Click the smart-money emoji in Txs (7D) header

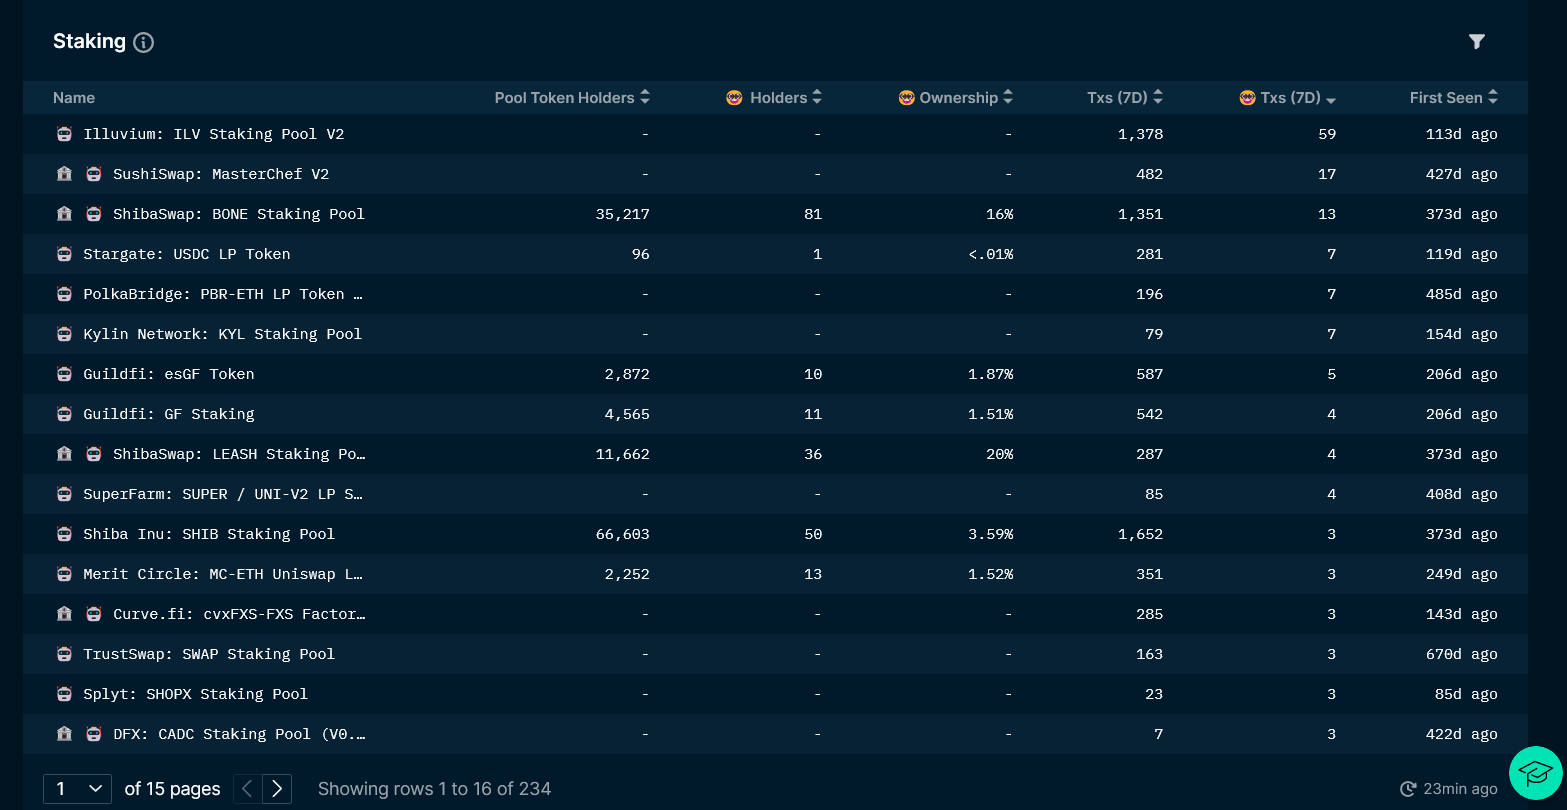[x=1247, y=98]
